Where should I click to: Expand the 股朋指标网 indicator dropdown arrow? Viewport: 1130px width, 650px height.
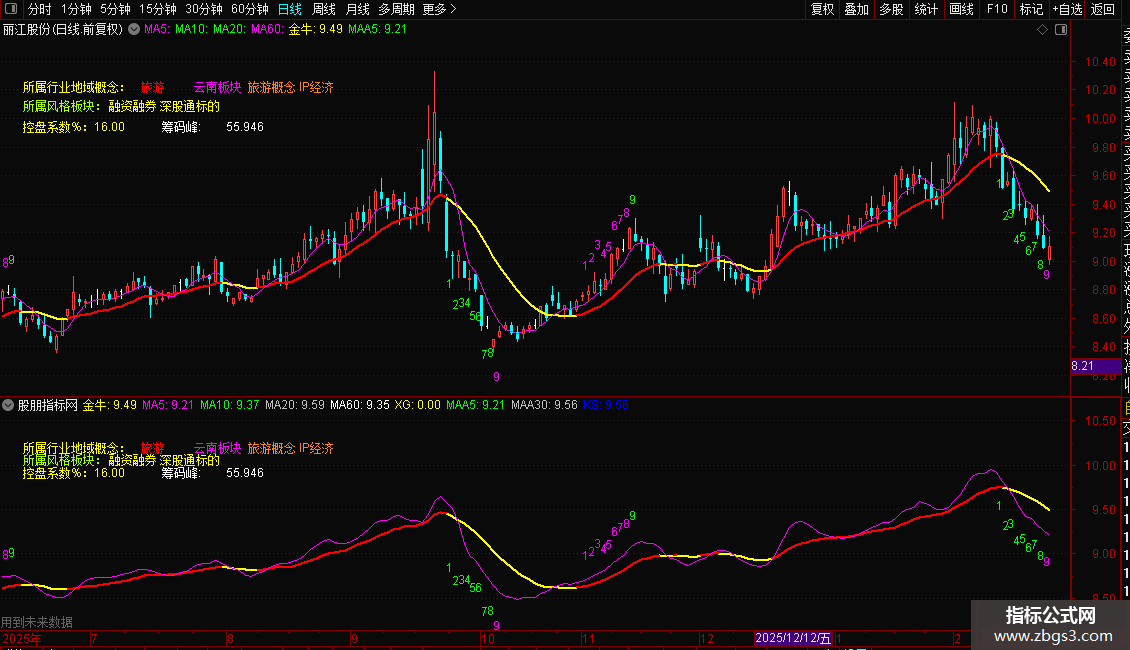pyautogui.click(x=9, y=406)
